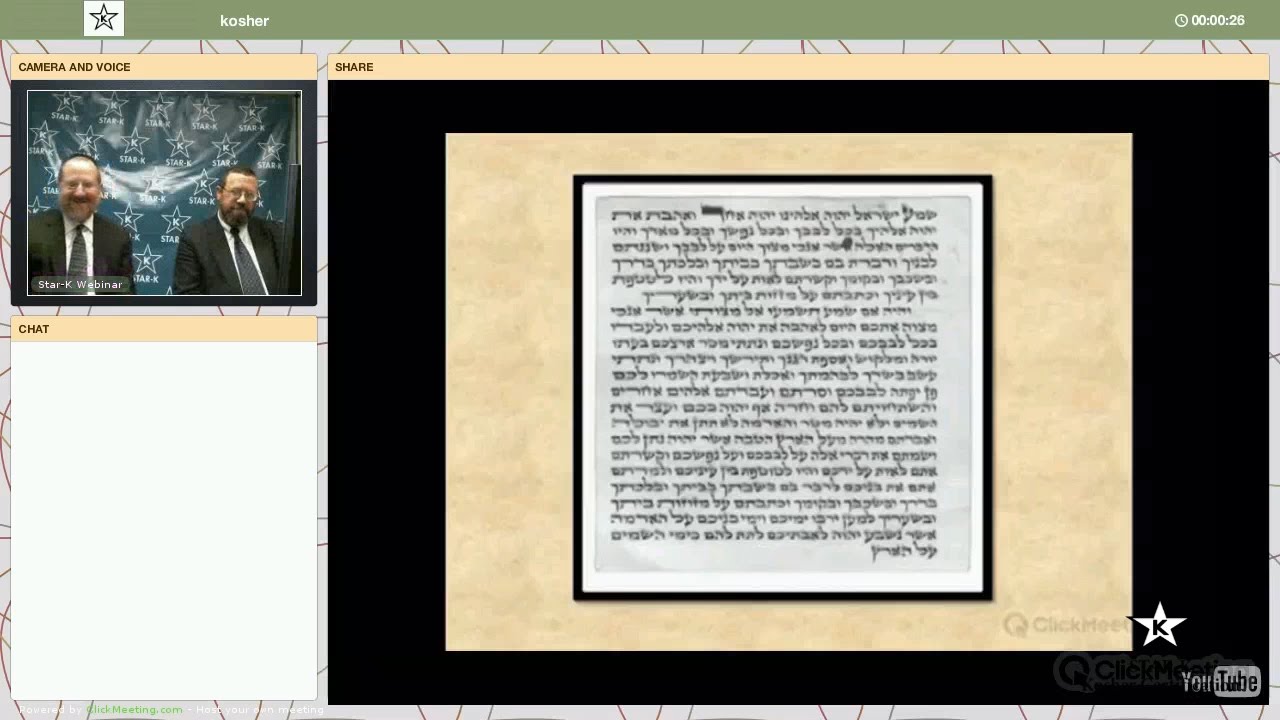Image resolution: width=1280 pixels, height=720 pixels.
Task: Click the YouTube logo in the corner
Action: click(1220, 681)
